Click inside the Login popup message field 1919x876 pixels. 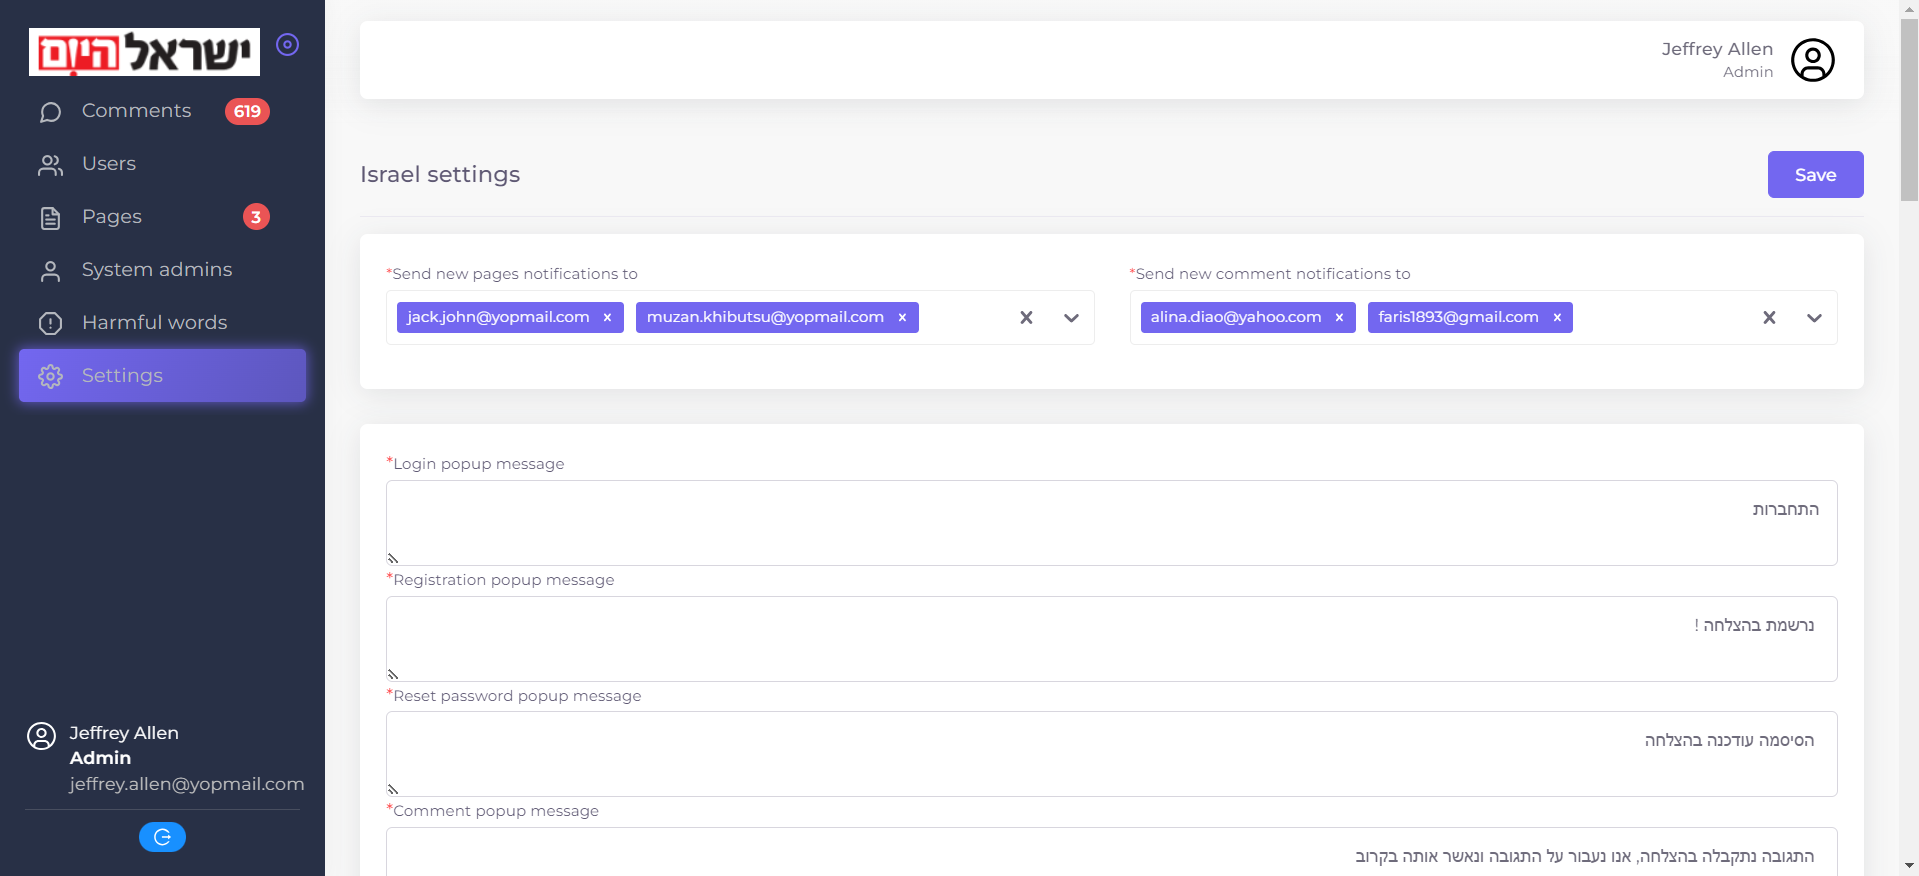pos(1111,523)
